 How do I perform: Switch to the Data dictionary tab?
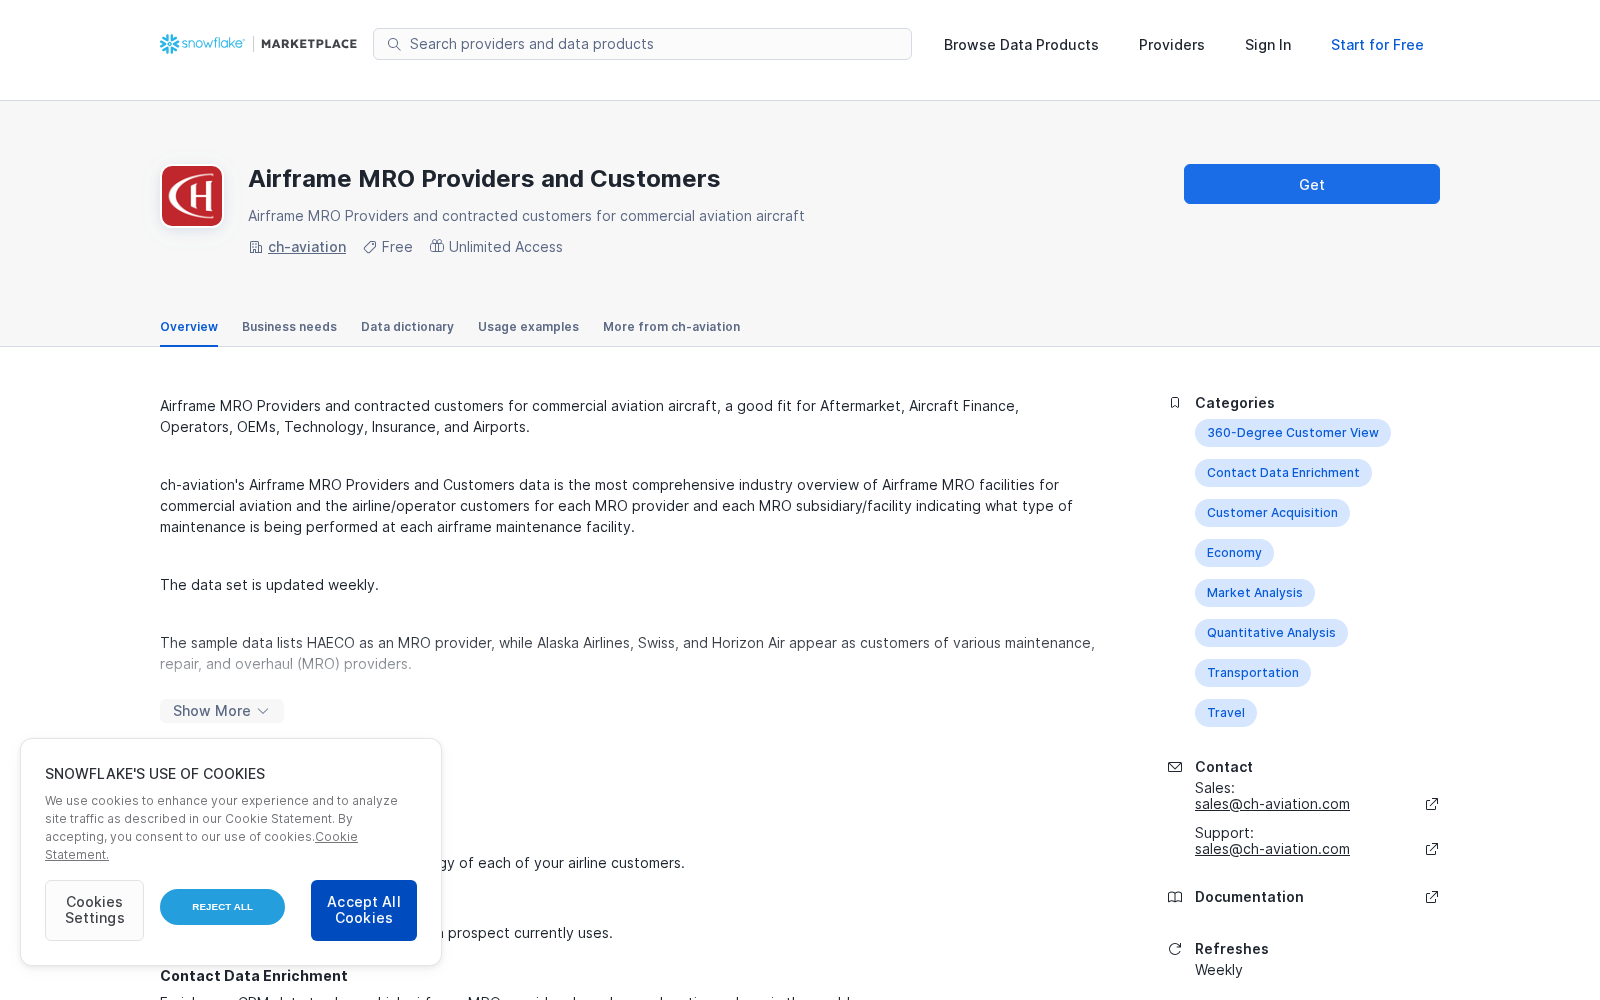pos(407,327)
